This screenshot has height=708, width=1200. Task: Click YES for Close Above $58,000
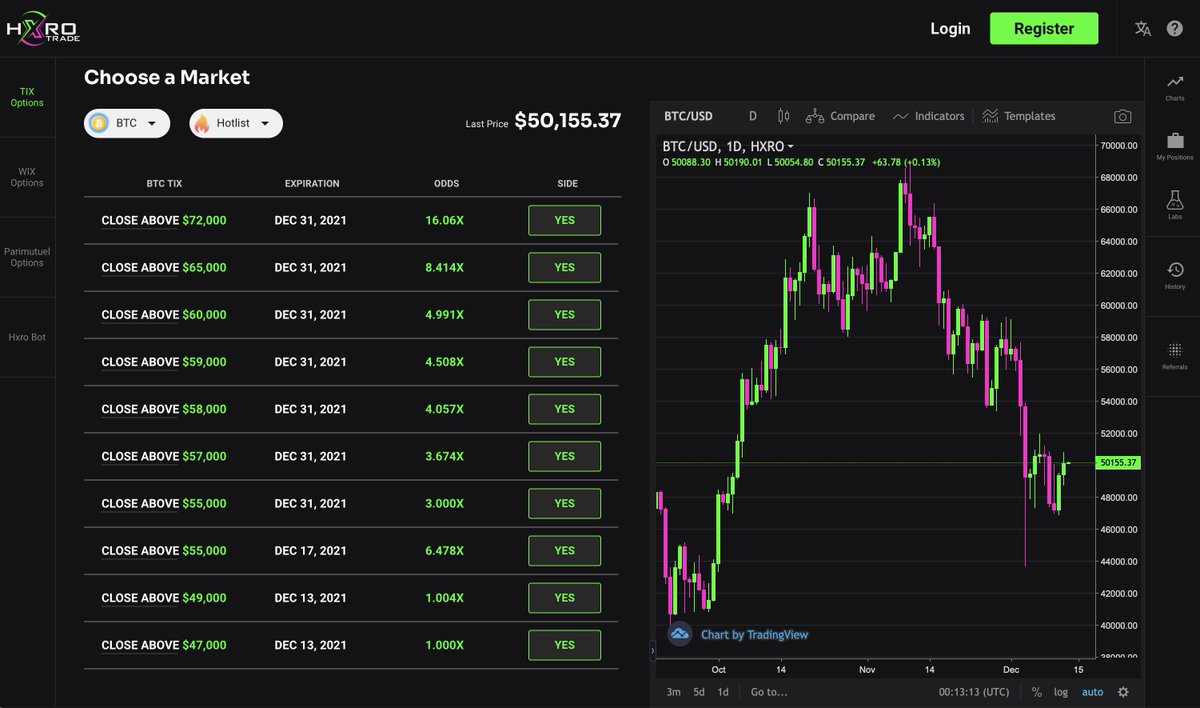click(564, 409)
